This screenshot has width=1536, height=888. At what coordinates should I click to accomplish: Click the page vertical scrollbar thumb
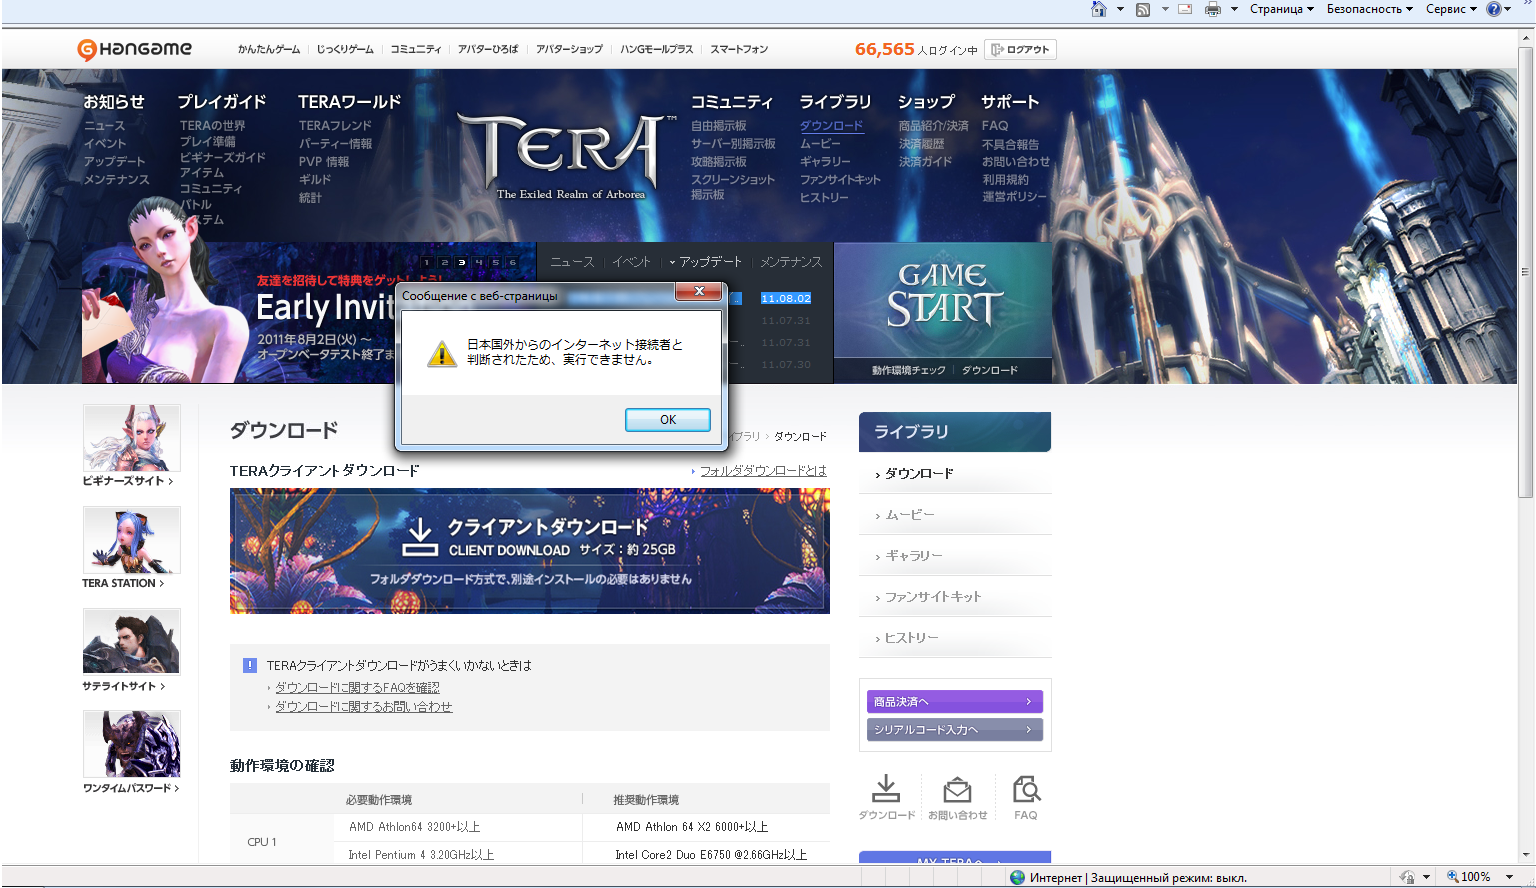point(1526,270)
